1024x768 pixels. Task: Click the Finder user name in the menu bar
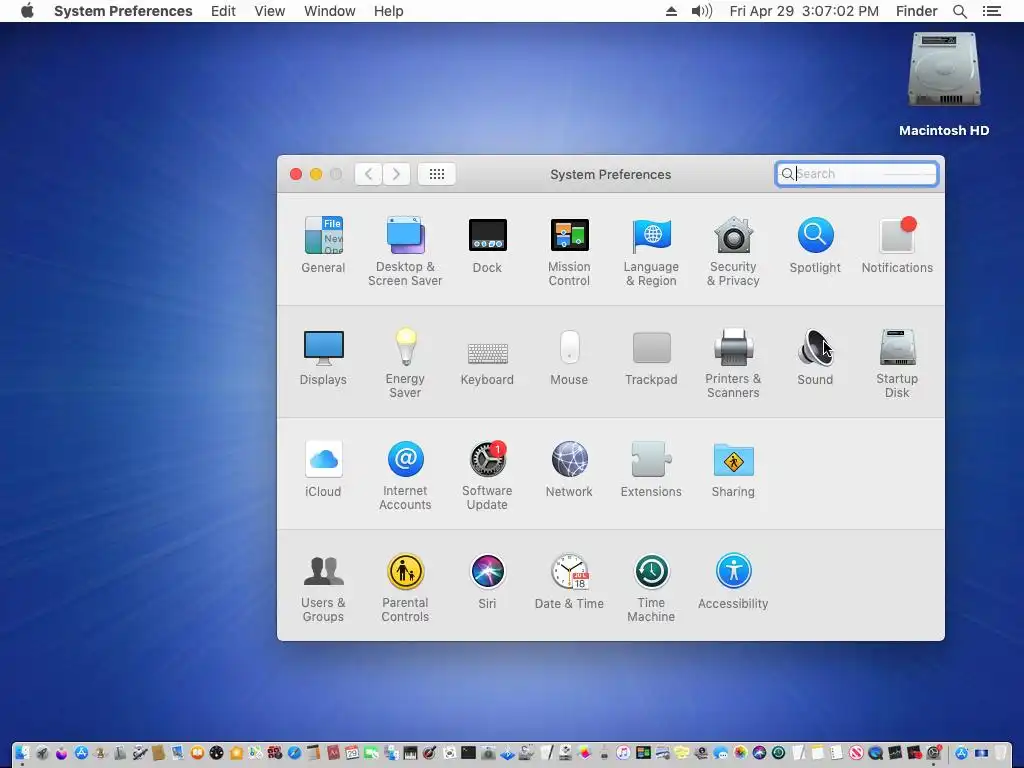[916, 11]
